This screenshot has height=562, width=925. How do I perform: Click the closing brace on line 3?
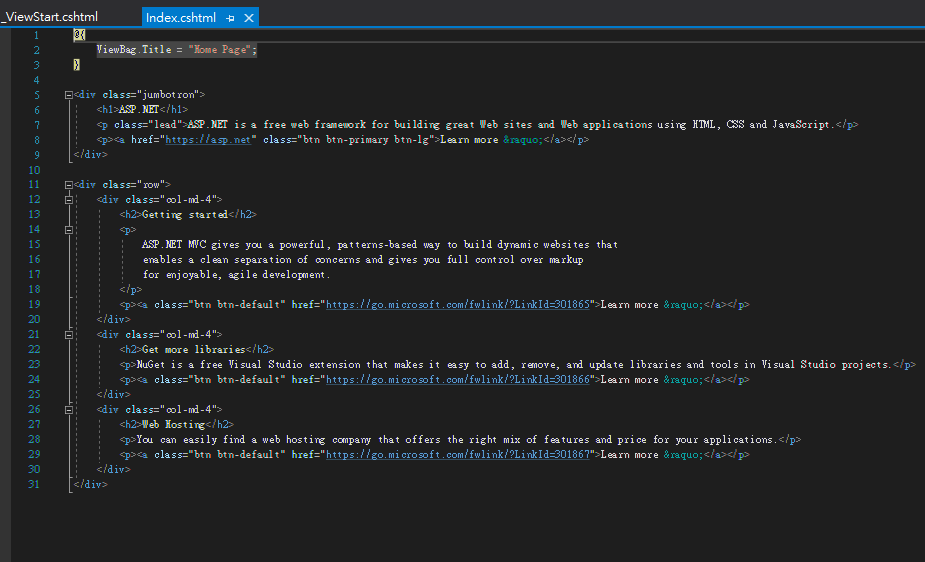(77, 65)
